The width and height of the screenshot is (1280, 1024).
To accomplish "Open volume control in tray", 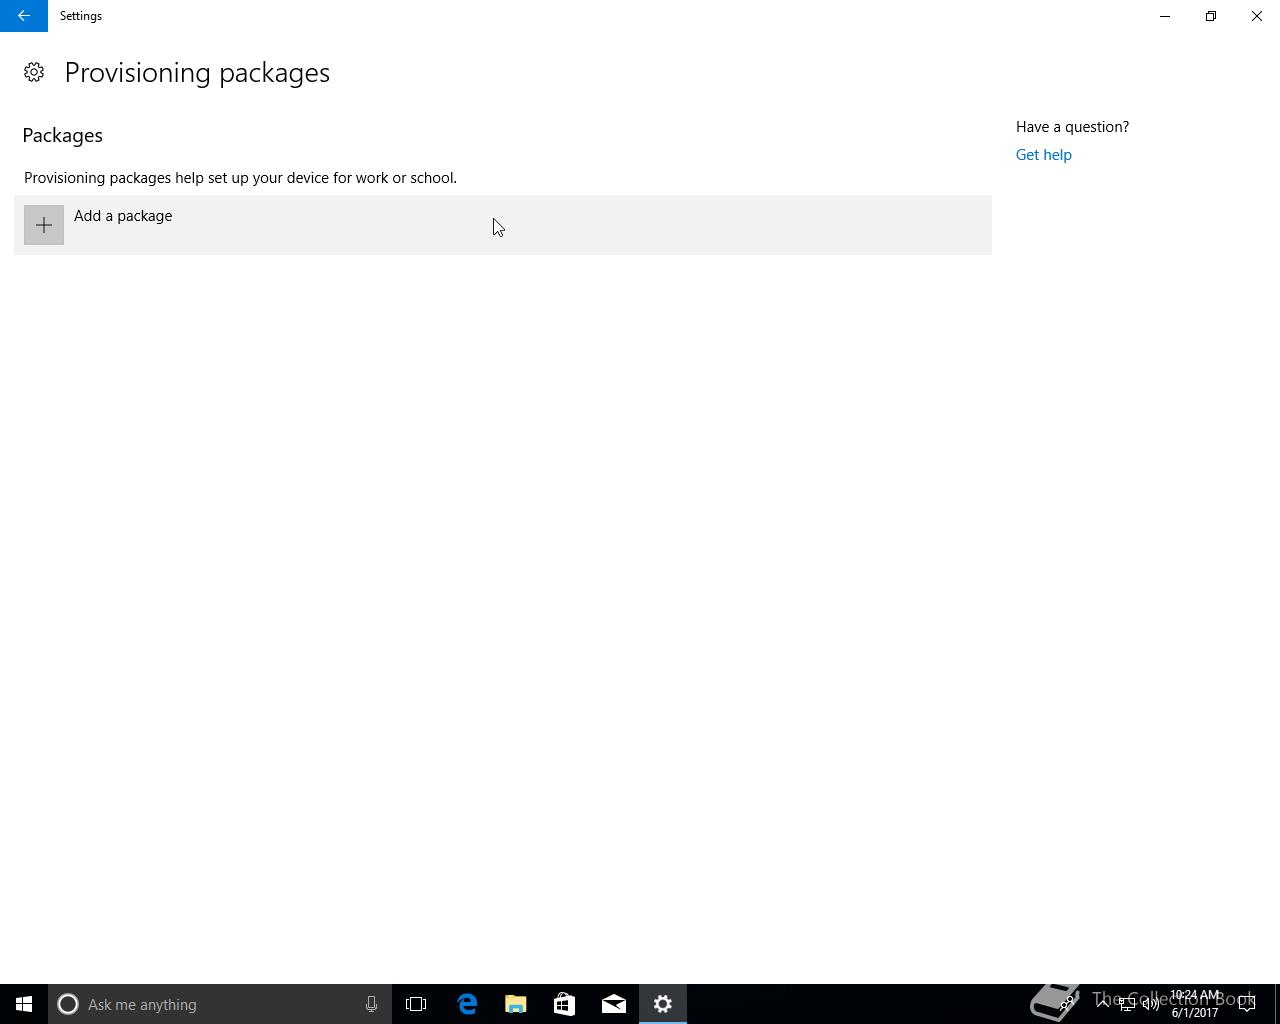I will point(1151,1004).
